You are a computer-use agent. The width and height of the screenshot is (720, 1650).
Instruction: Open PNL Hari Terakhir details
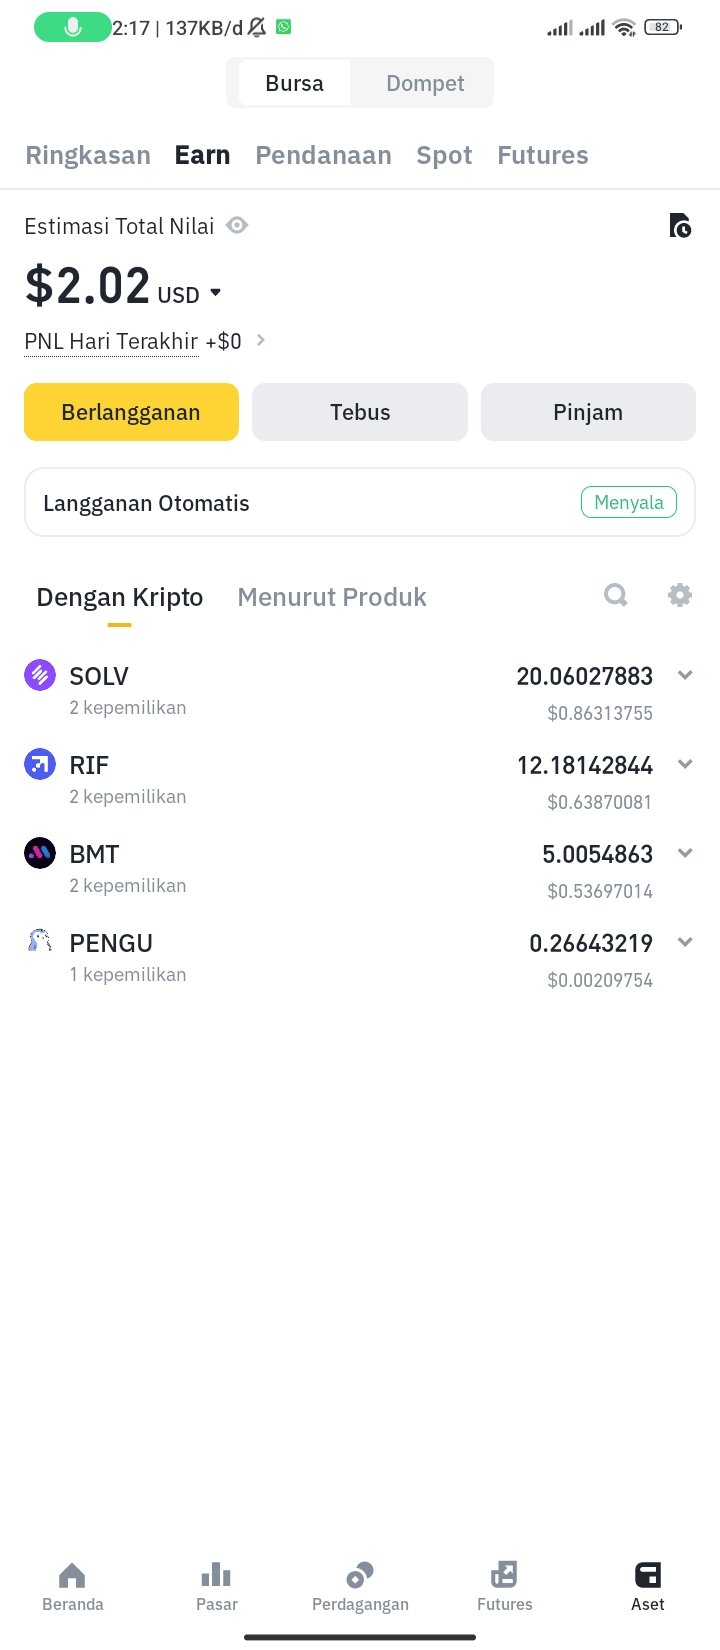click(261, 341)
